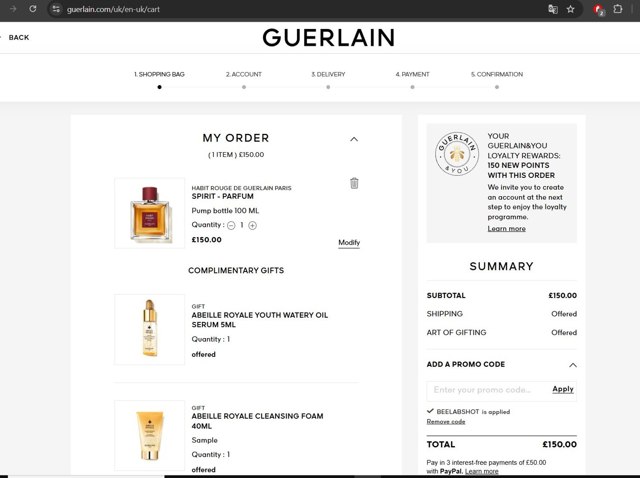Click ABEILLE ROYALE CLEANSING FOAM title
The image size is (640, 478).
pyautogui.click(x=257, y=421)
